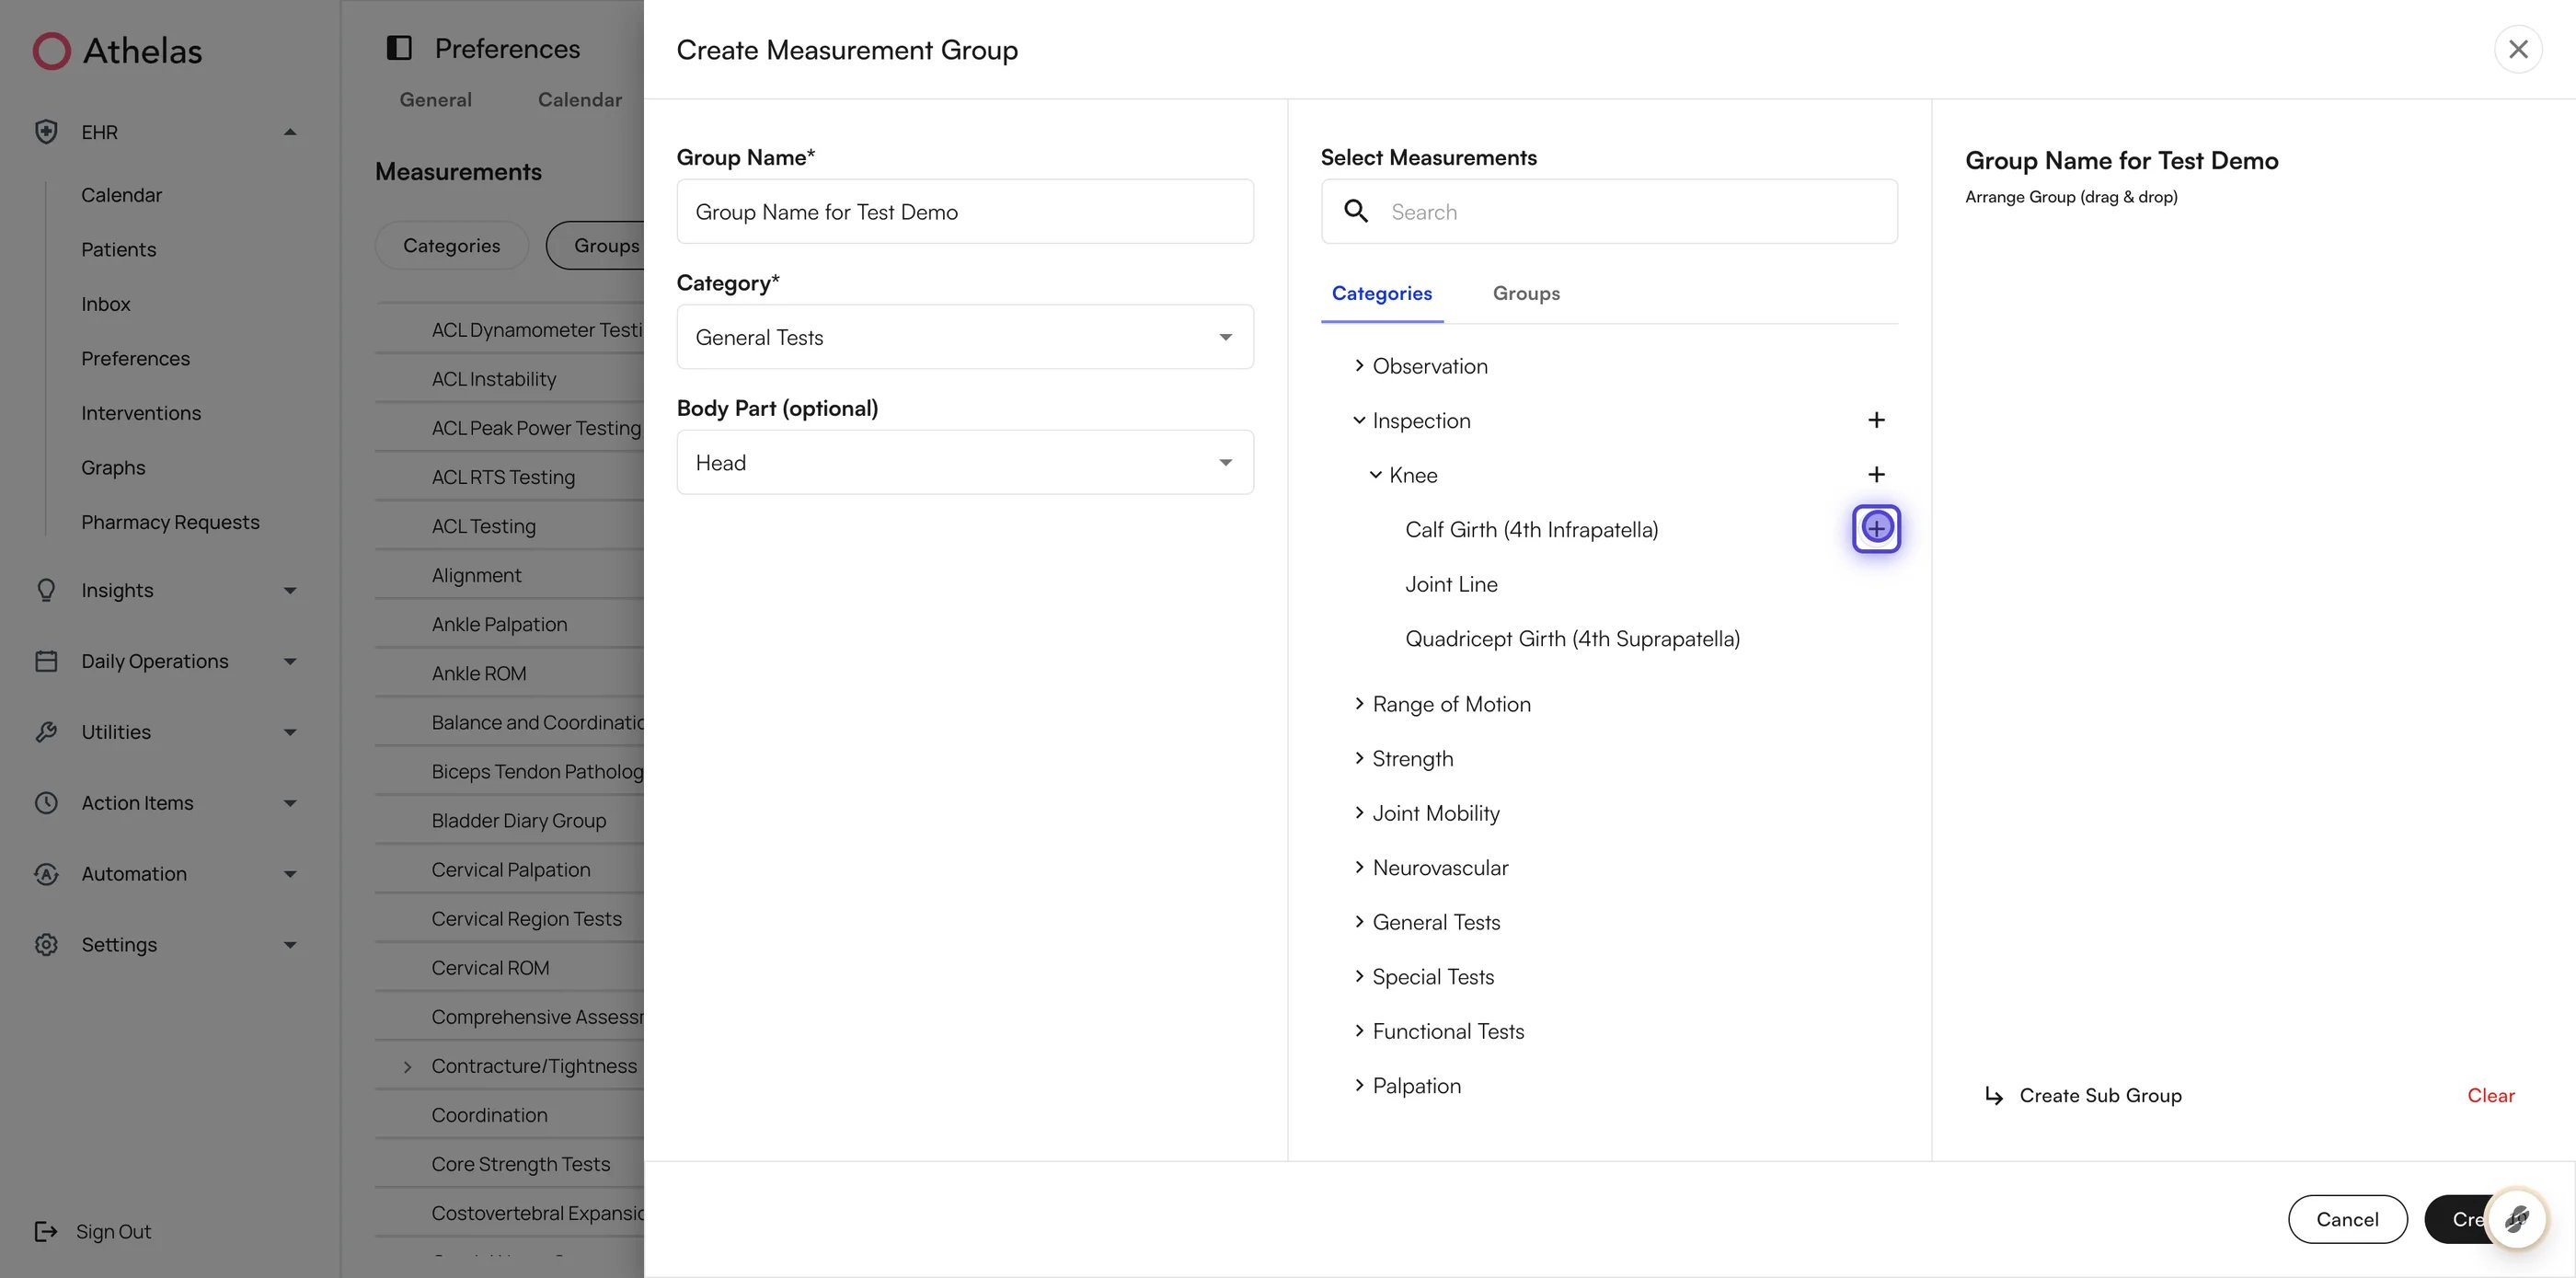Collapse the EHR sidebar section

coord(290,132)
